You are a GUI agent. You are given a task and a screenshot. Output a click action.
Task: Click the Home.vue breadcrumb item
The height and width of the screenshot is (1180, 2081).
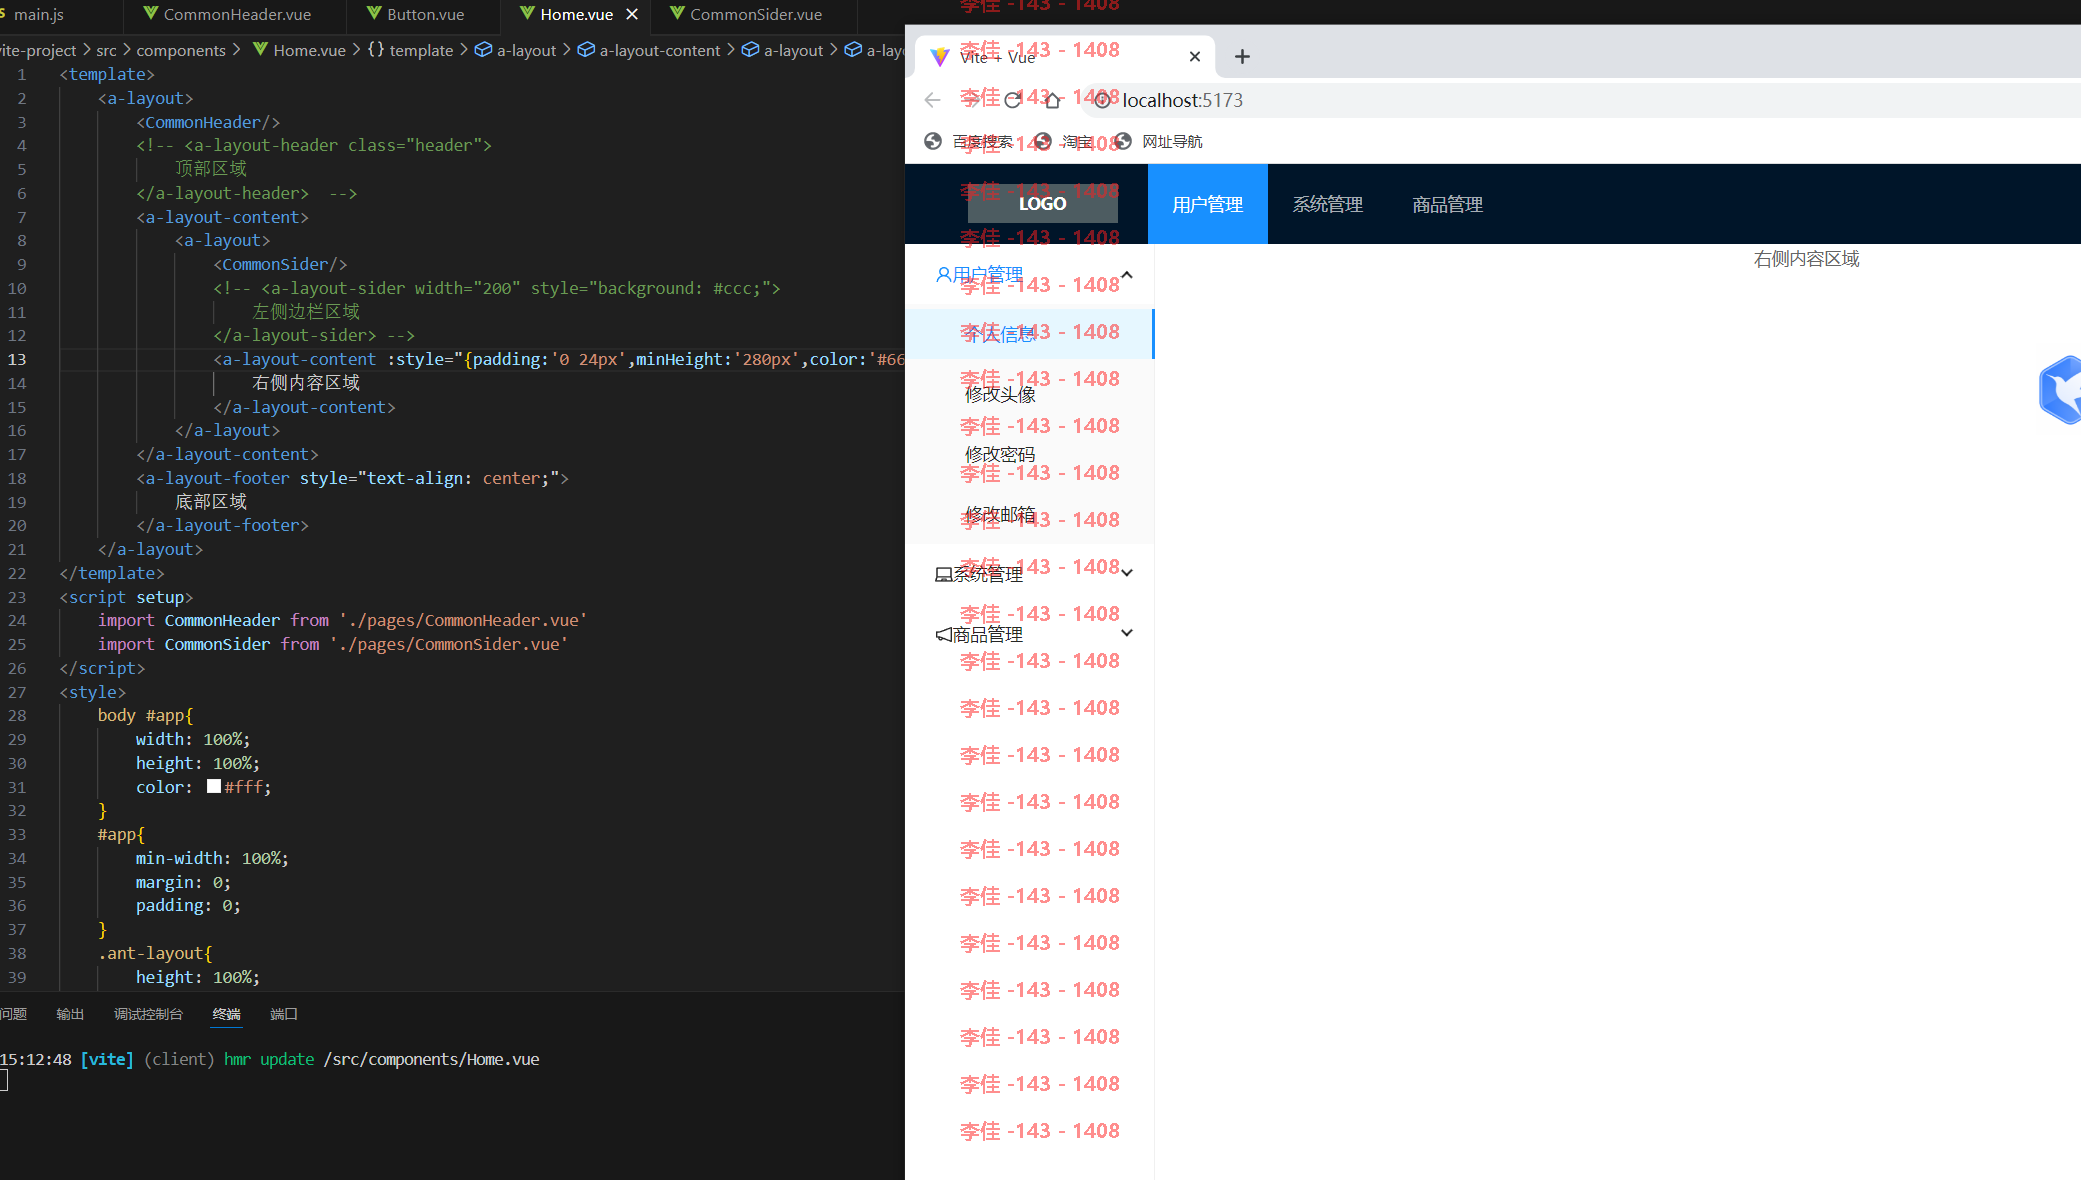point(299,50)
